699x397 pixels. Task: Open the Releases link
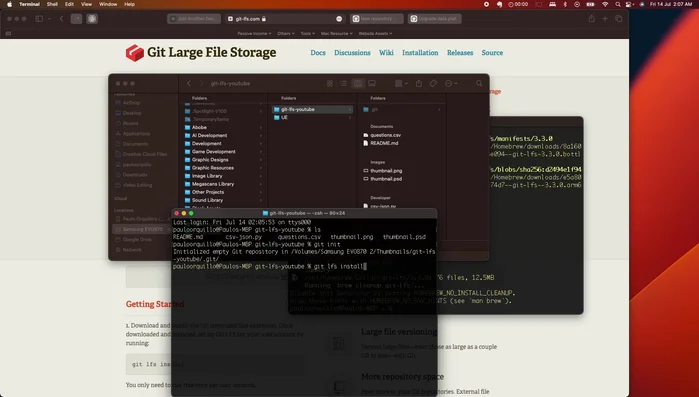click(x=460, y=53)
